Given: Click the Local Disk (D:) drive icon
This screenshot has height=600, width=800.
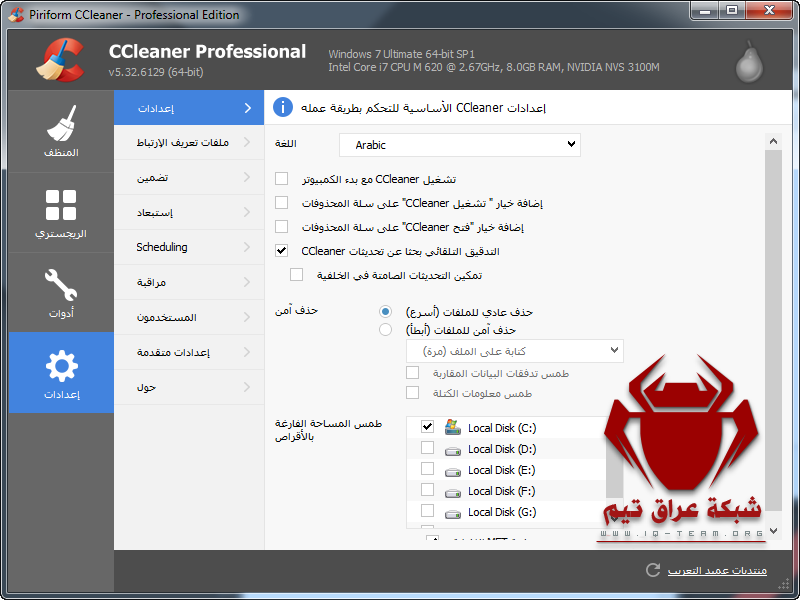Looking at the screenshot, I should pos(453,451).
